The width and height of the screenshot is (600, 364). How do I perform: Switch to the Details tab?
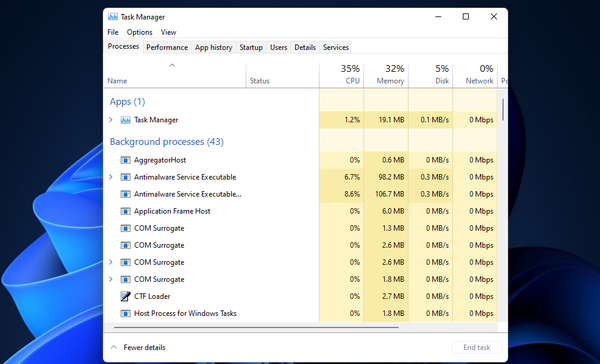(x=305, y=47)
